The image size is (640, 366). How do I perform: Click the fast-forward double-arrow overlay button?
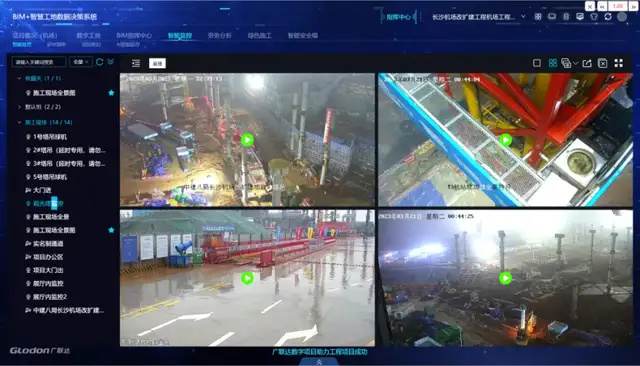point(633,6)
